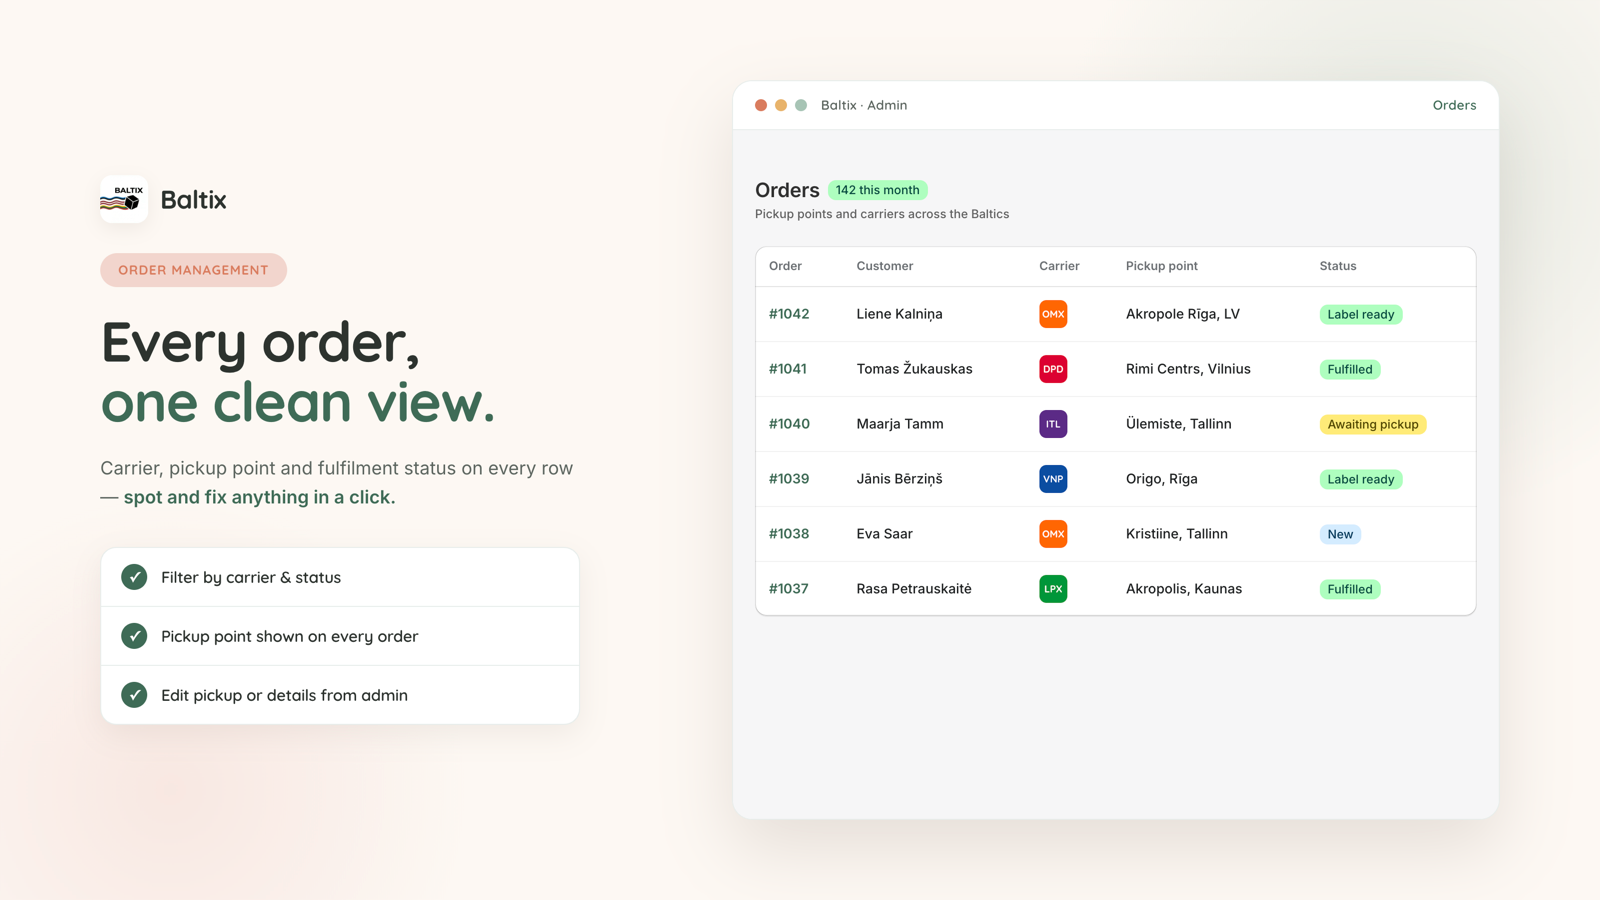Select customer Tomas Žukauskas
The image size is (1600, 900).
point(914,369)
